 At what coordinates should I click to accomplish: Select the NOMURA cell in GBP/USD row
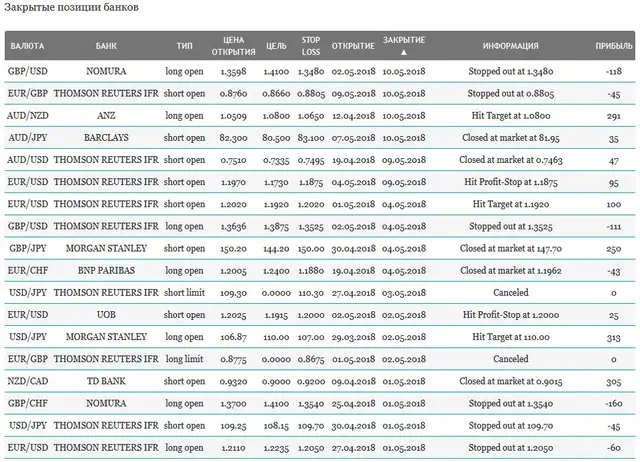point(106,71)
